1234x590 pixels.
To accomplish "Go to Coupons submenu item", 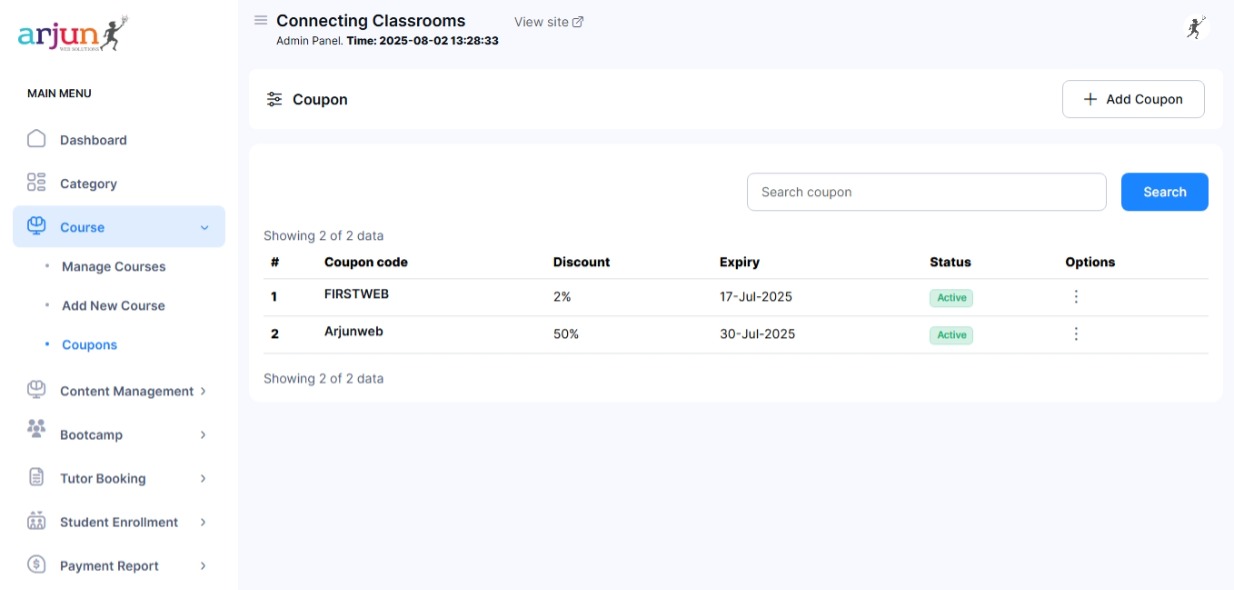I will click(89, 345).
